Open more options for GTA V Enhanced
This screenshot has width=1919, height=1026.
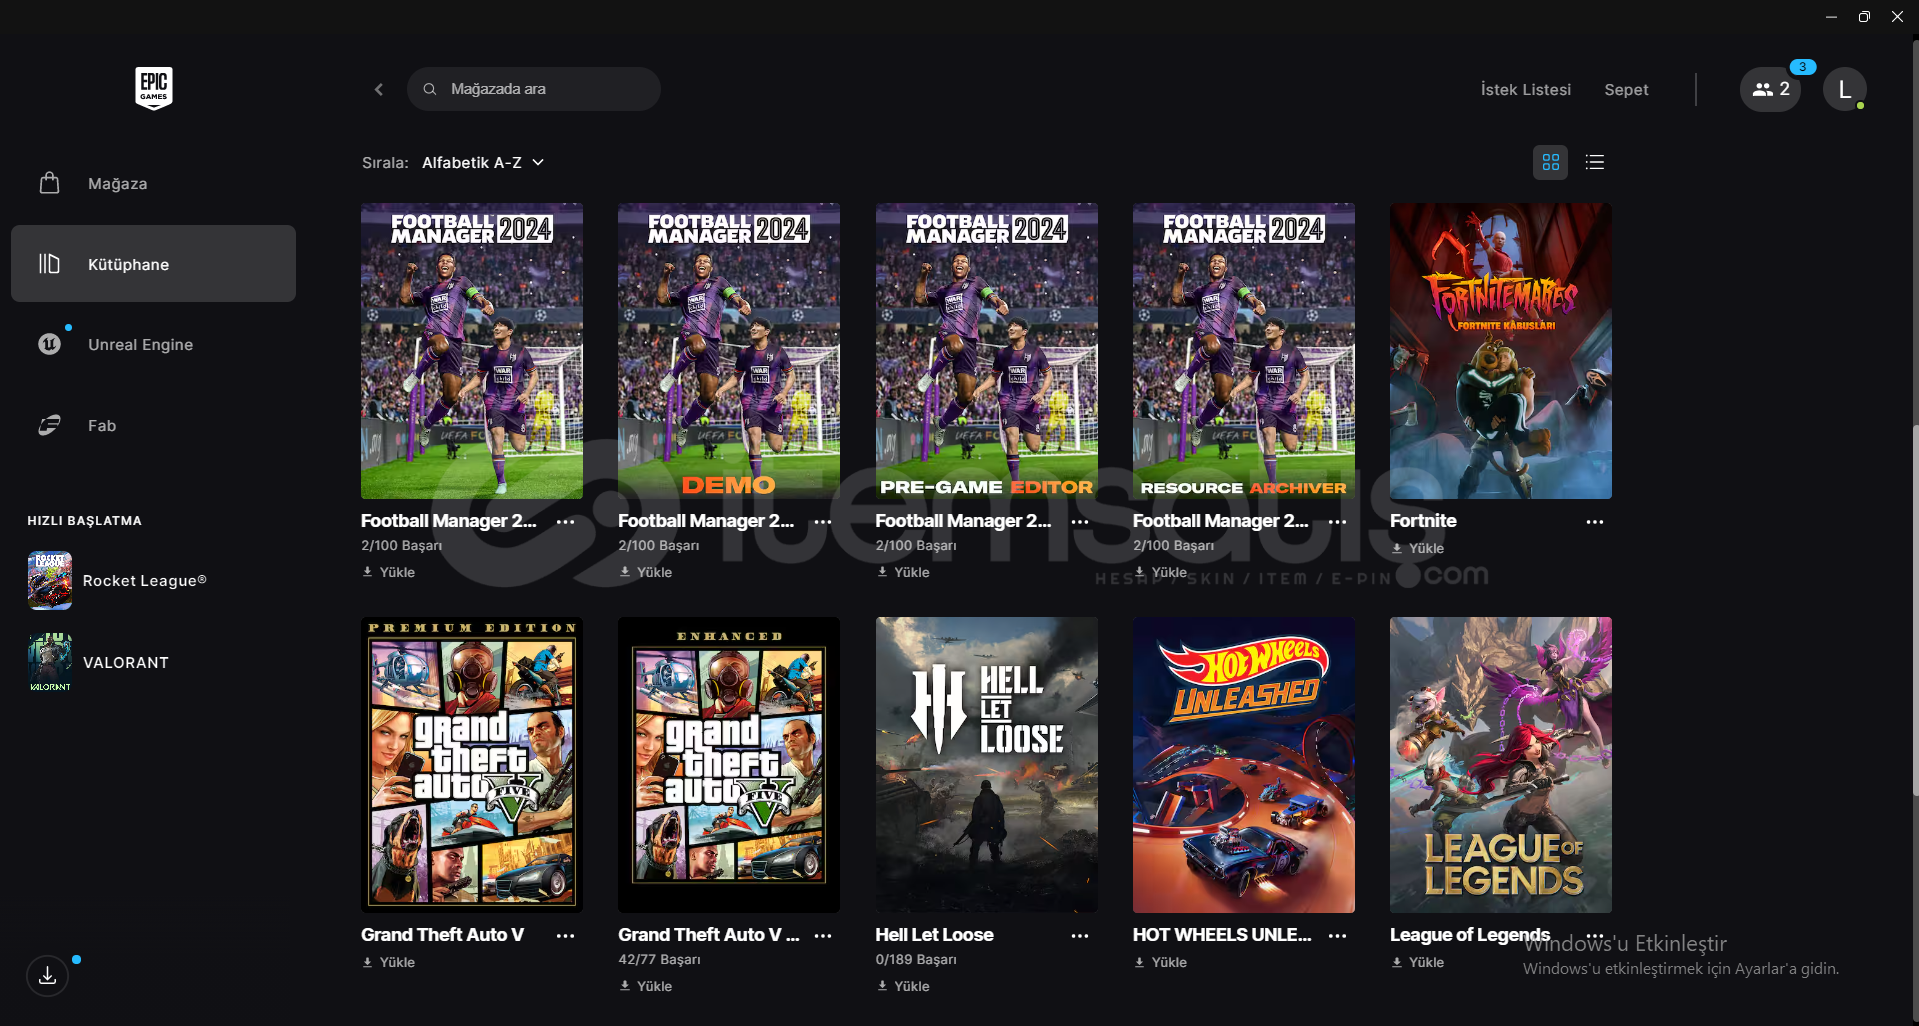[x=823, y=936]
